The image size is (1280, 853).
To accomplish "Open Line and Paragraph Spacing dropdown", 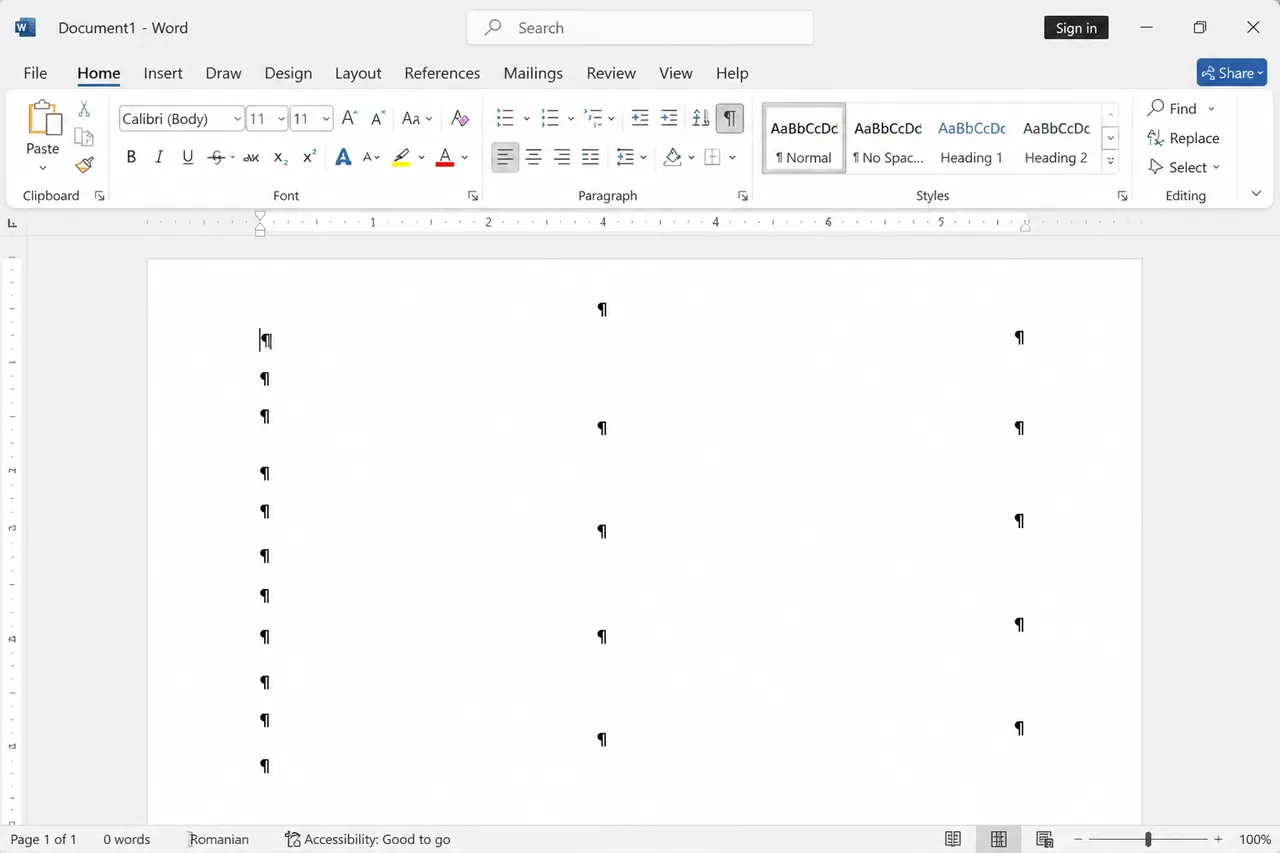I will pyautogui.click(x=631, y=157).
